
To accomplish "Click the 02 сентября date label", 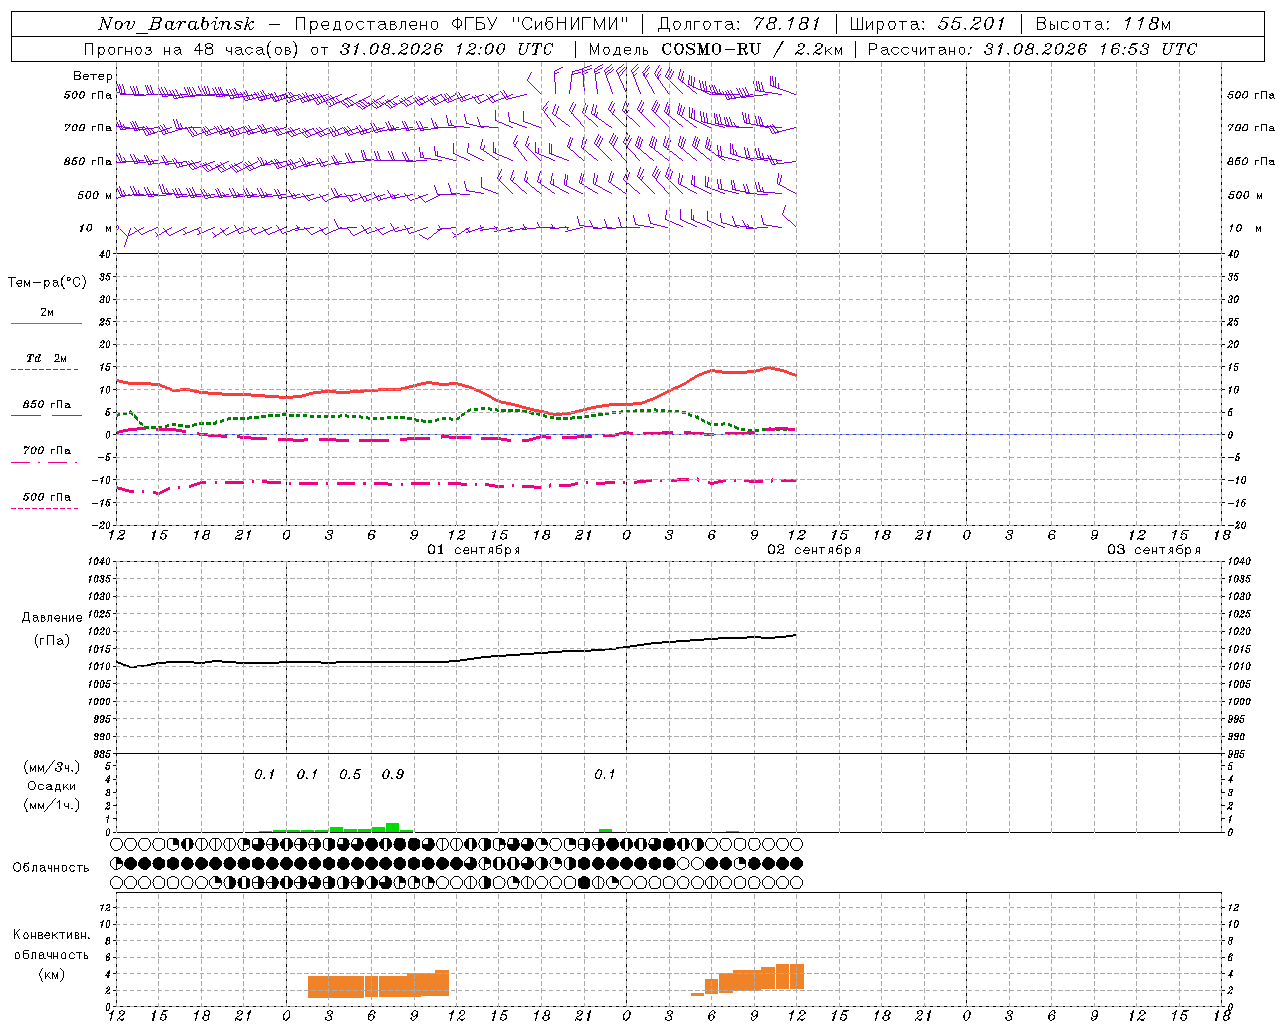I will point(814,549).
